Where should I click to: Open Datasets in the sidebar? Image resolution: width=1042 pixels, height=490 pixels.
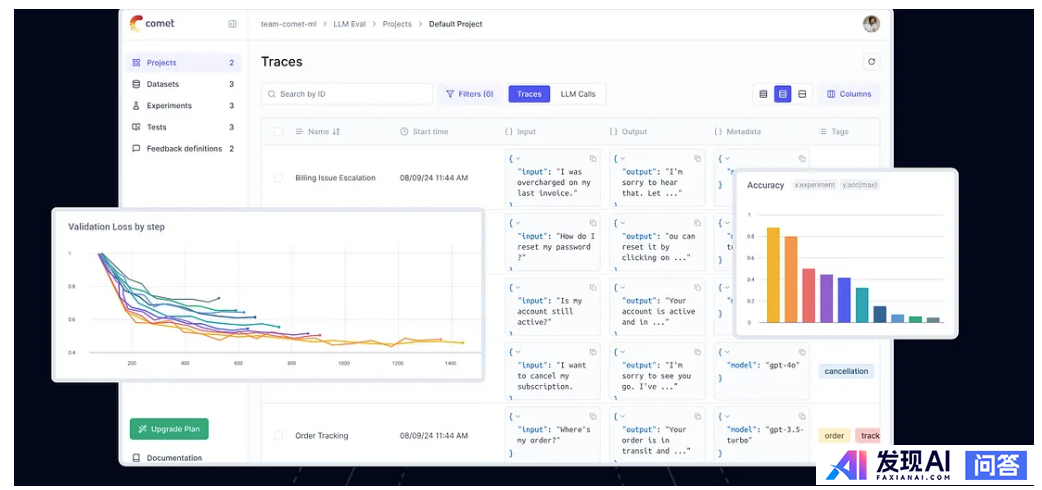[162, 84]
